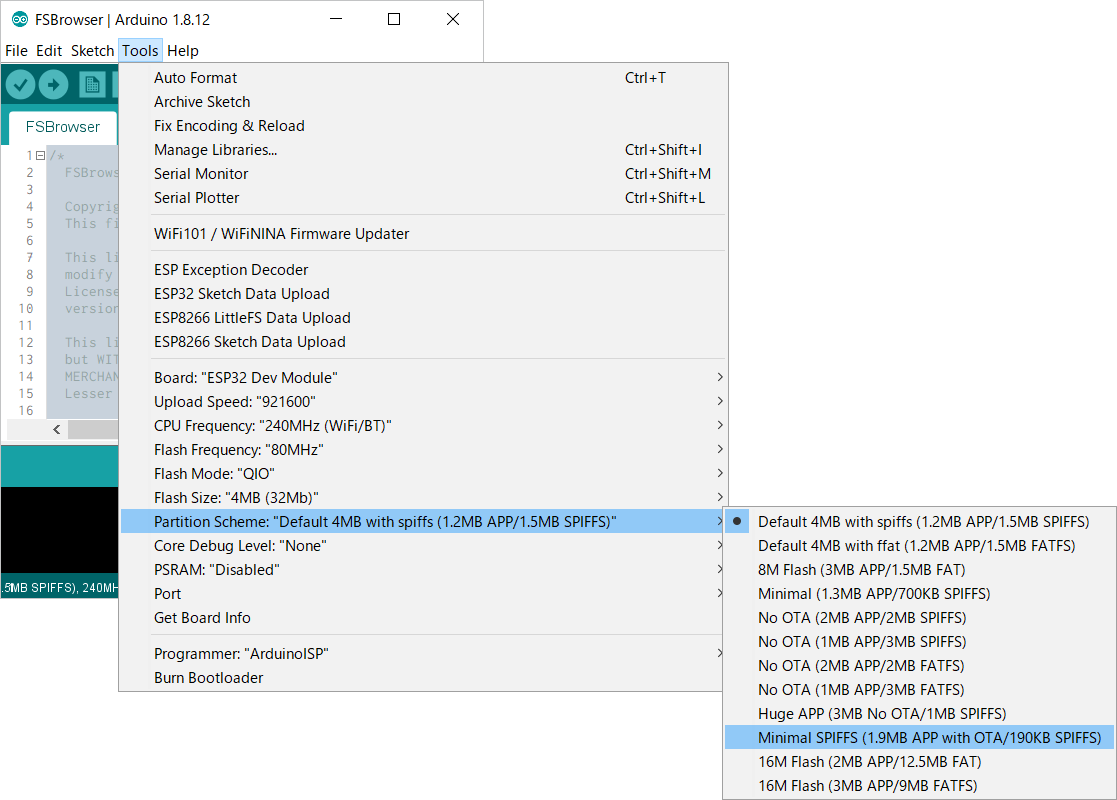This screenshot has height=800, width=1117.
Task: Select 16M Flash (2MB APP/12.5MB FAT)
Action: (x=919, y=762)
